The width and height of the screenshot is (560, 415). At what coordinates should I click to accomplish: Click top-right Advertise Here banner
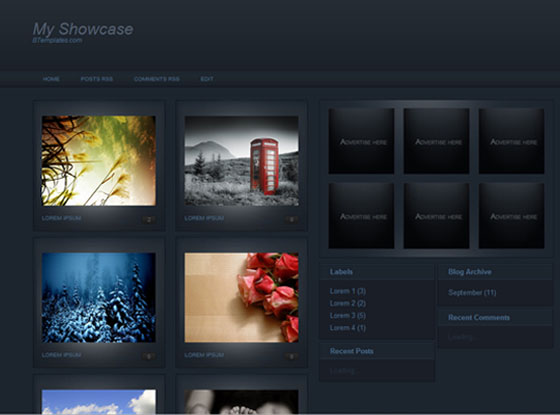coord(511,141)
